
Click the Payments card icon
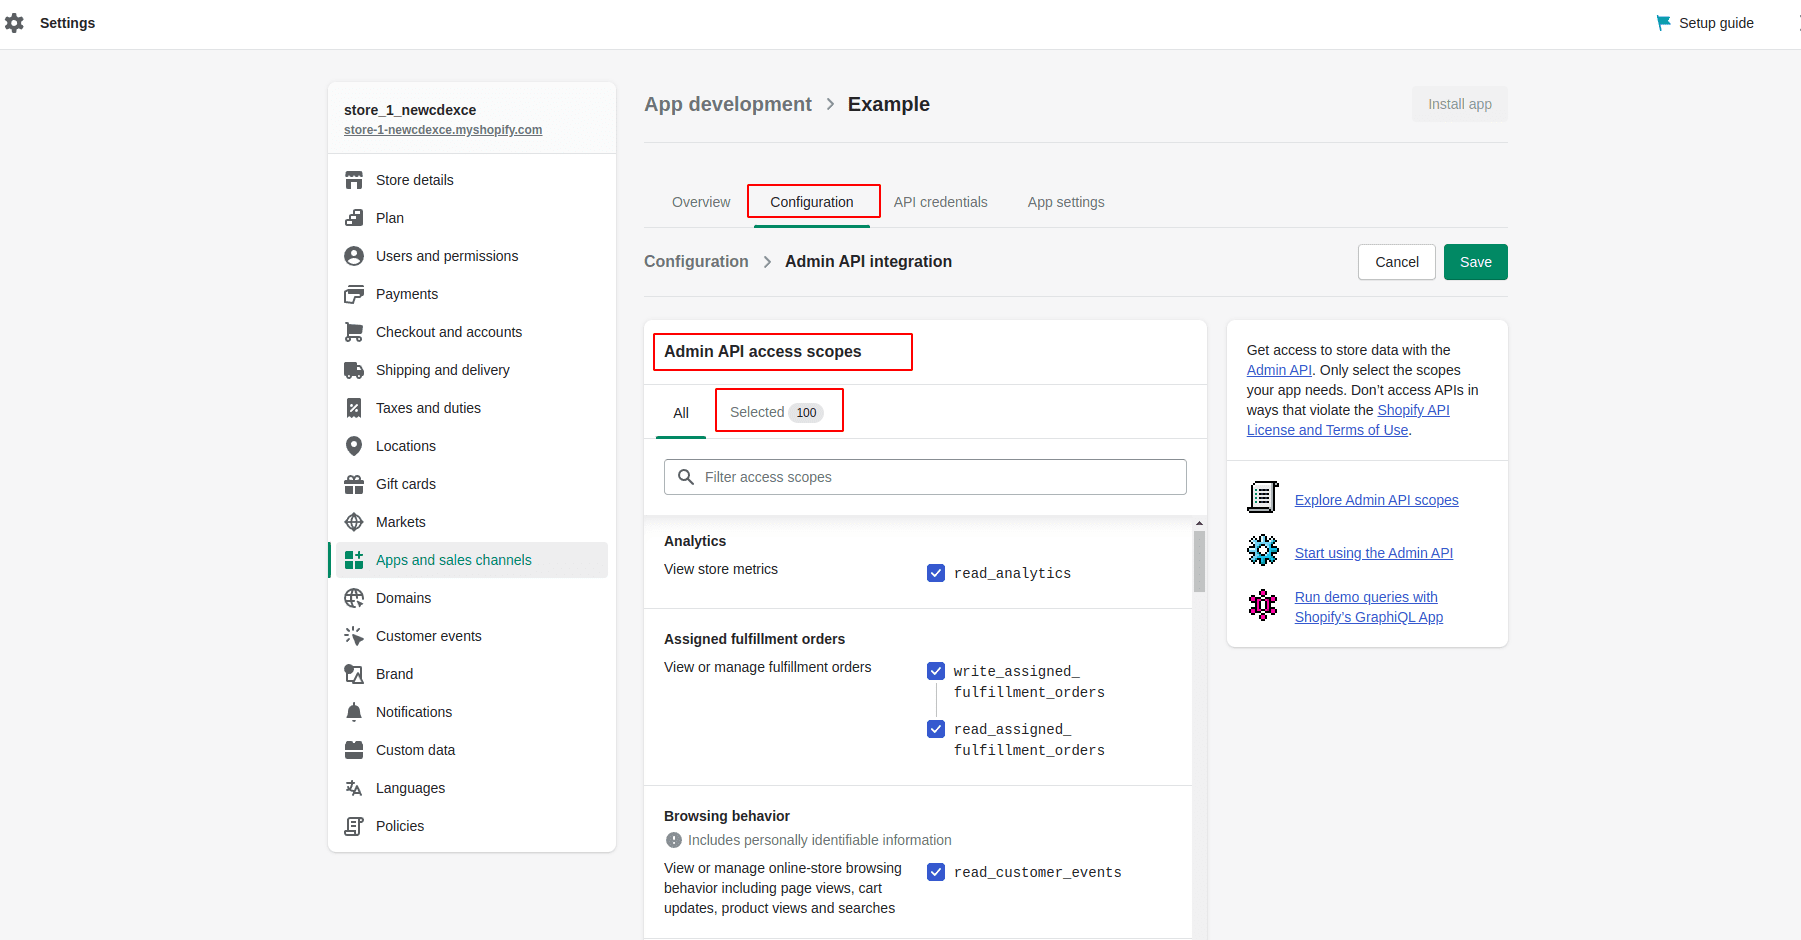click(x=354, y=294)
